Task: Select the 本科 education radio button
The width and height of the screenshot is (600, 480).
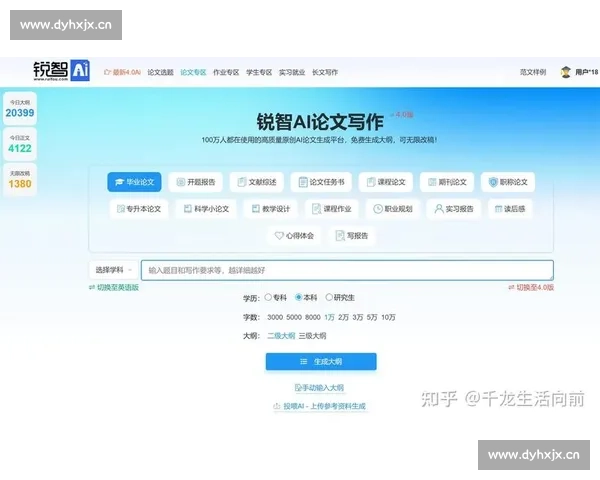Action: pyautogui.click(x=298, y=298)
